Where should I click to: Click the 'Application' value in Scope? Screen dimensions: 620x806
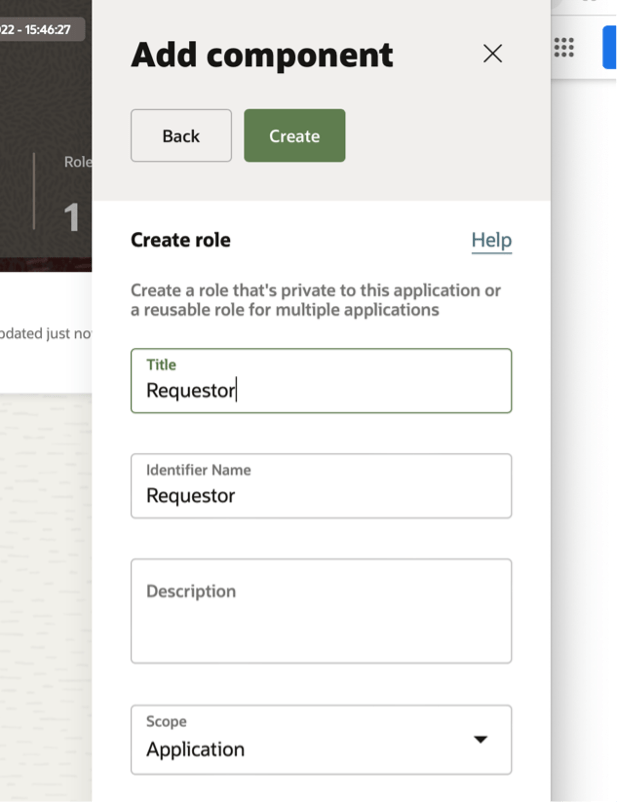click(x=196, y=749)
